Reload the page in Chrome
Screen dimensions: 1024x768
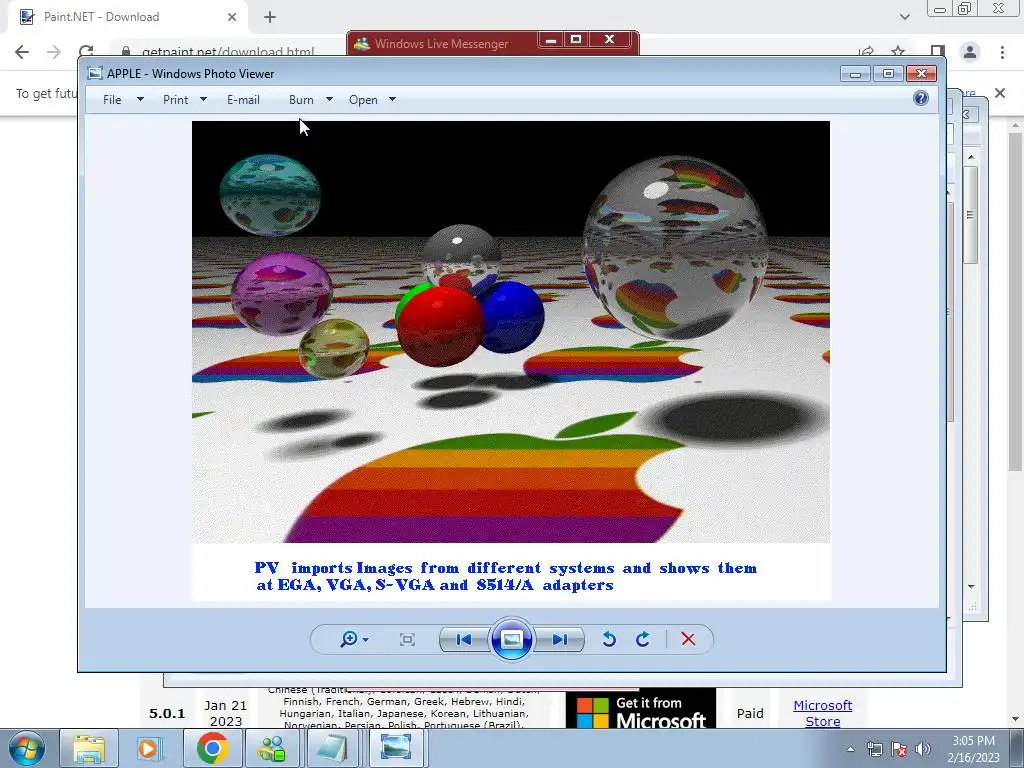point(86,52)
